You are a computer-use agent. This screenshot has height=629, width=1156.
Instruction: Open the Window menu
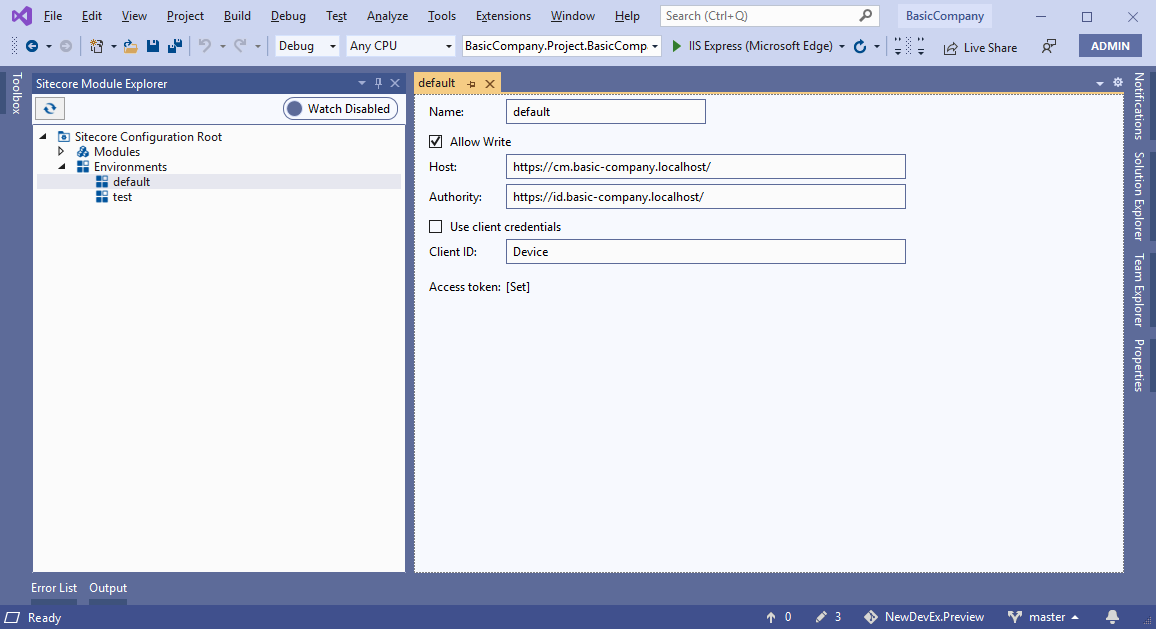coord(573,15)
